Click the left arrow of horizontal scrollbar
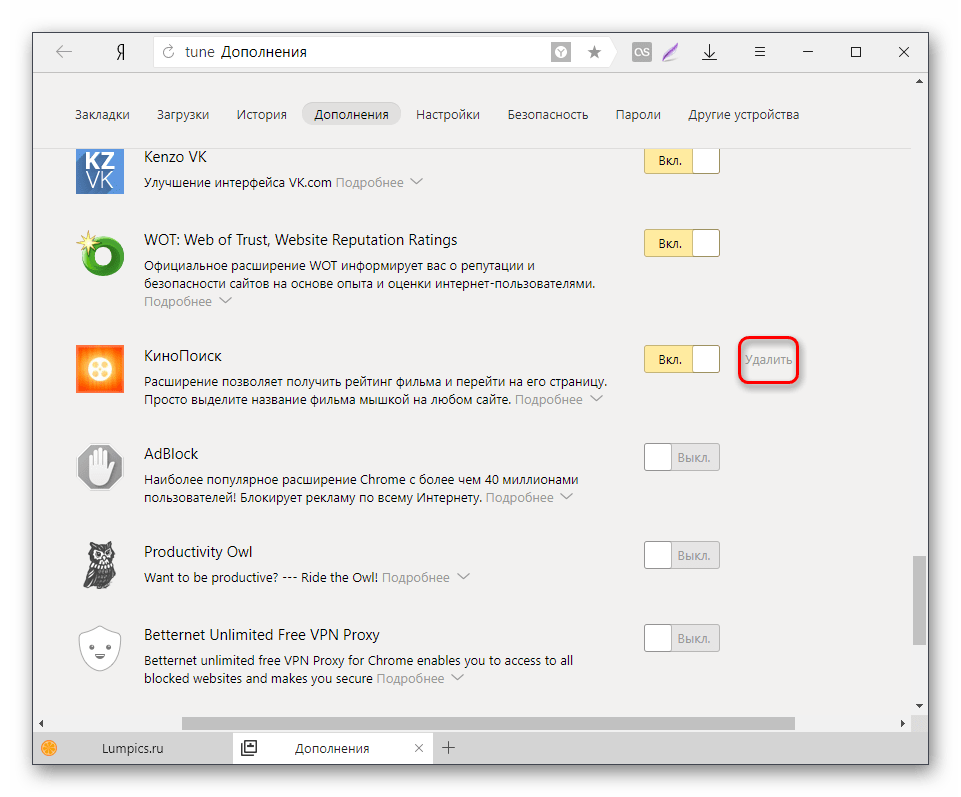The height and width of the screenshot is (797, 961). coord(41,723)
